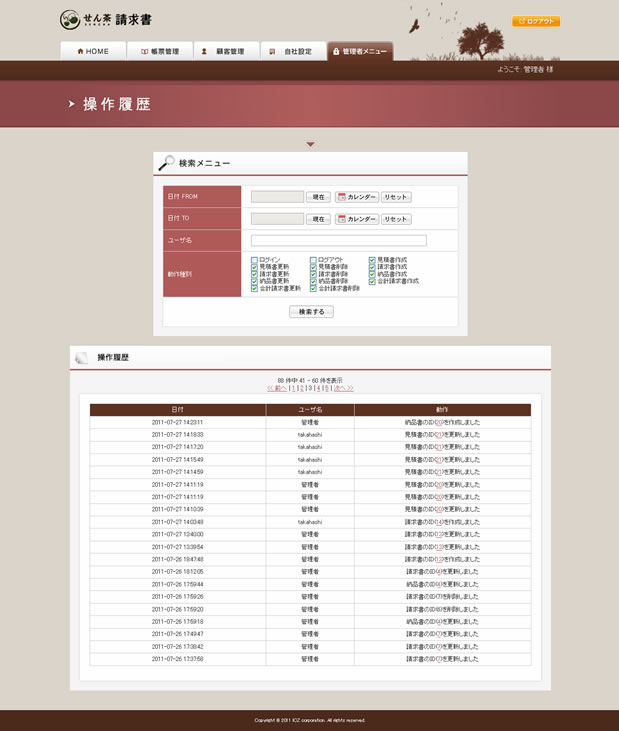Viewport: 619px width, 731px height.
Task: Uncheck the 合計請求書更新 checkbox
Action: click(254, 289)
